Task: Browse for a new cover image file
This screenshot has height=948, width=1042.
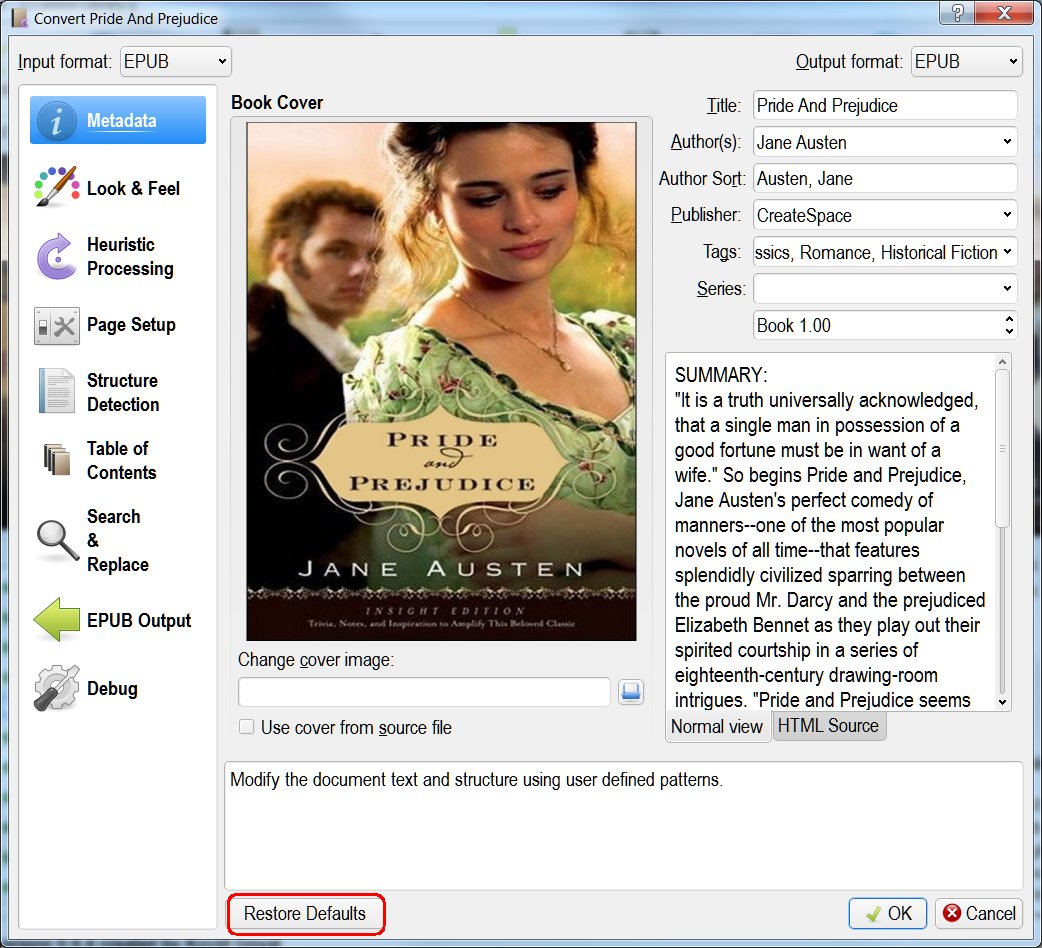Action: click(x=630, y=692)
